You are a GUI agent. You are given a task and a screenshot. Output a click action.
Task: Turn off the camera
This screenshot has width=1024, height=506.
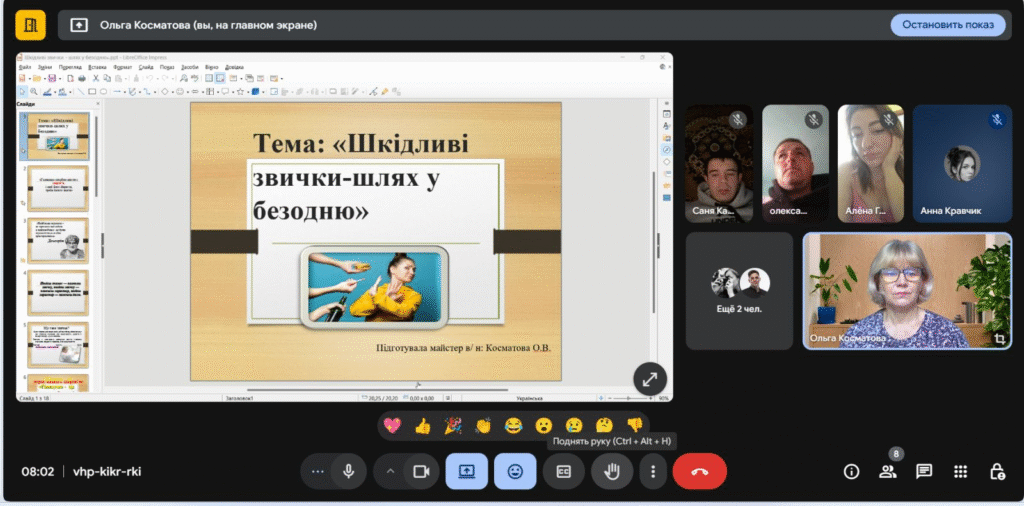[x=421, y=471]
